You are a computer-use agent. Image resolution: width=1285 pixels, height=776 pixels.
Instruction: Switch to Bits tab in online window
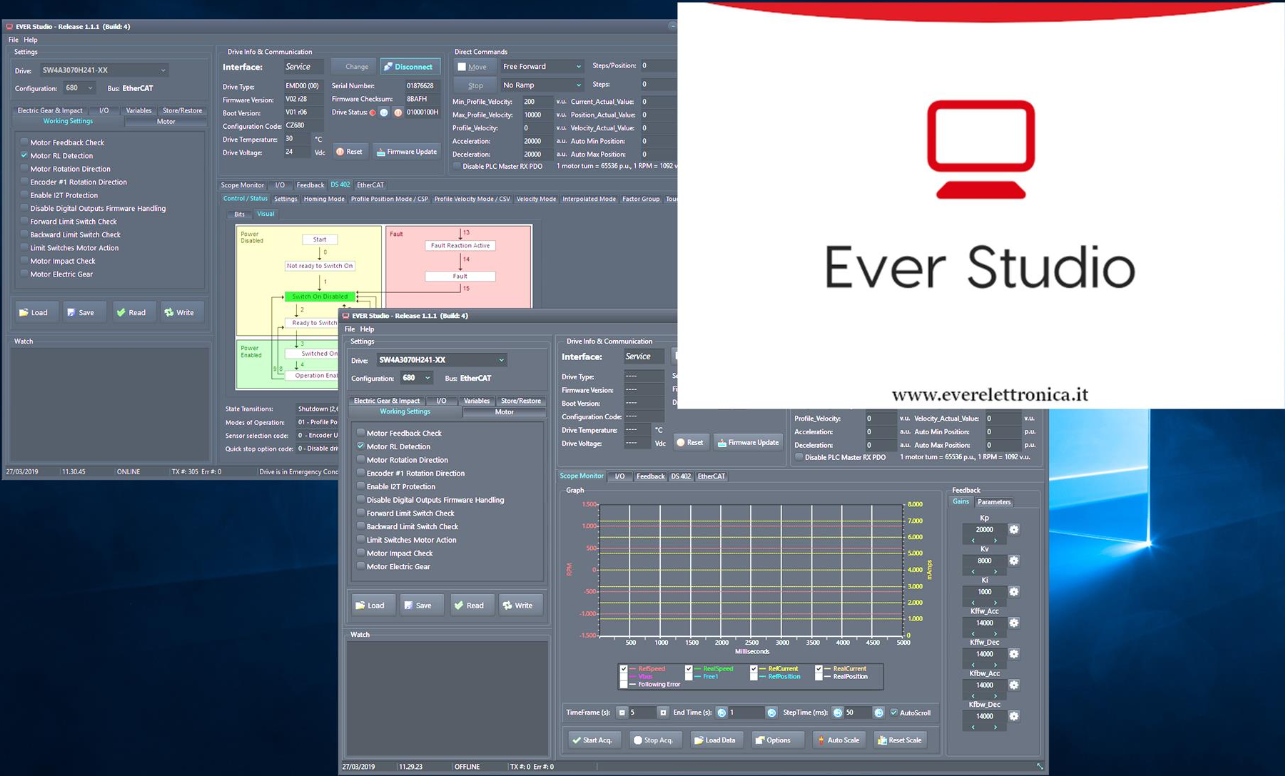(x=239, y=214)
